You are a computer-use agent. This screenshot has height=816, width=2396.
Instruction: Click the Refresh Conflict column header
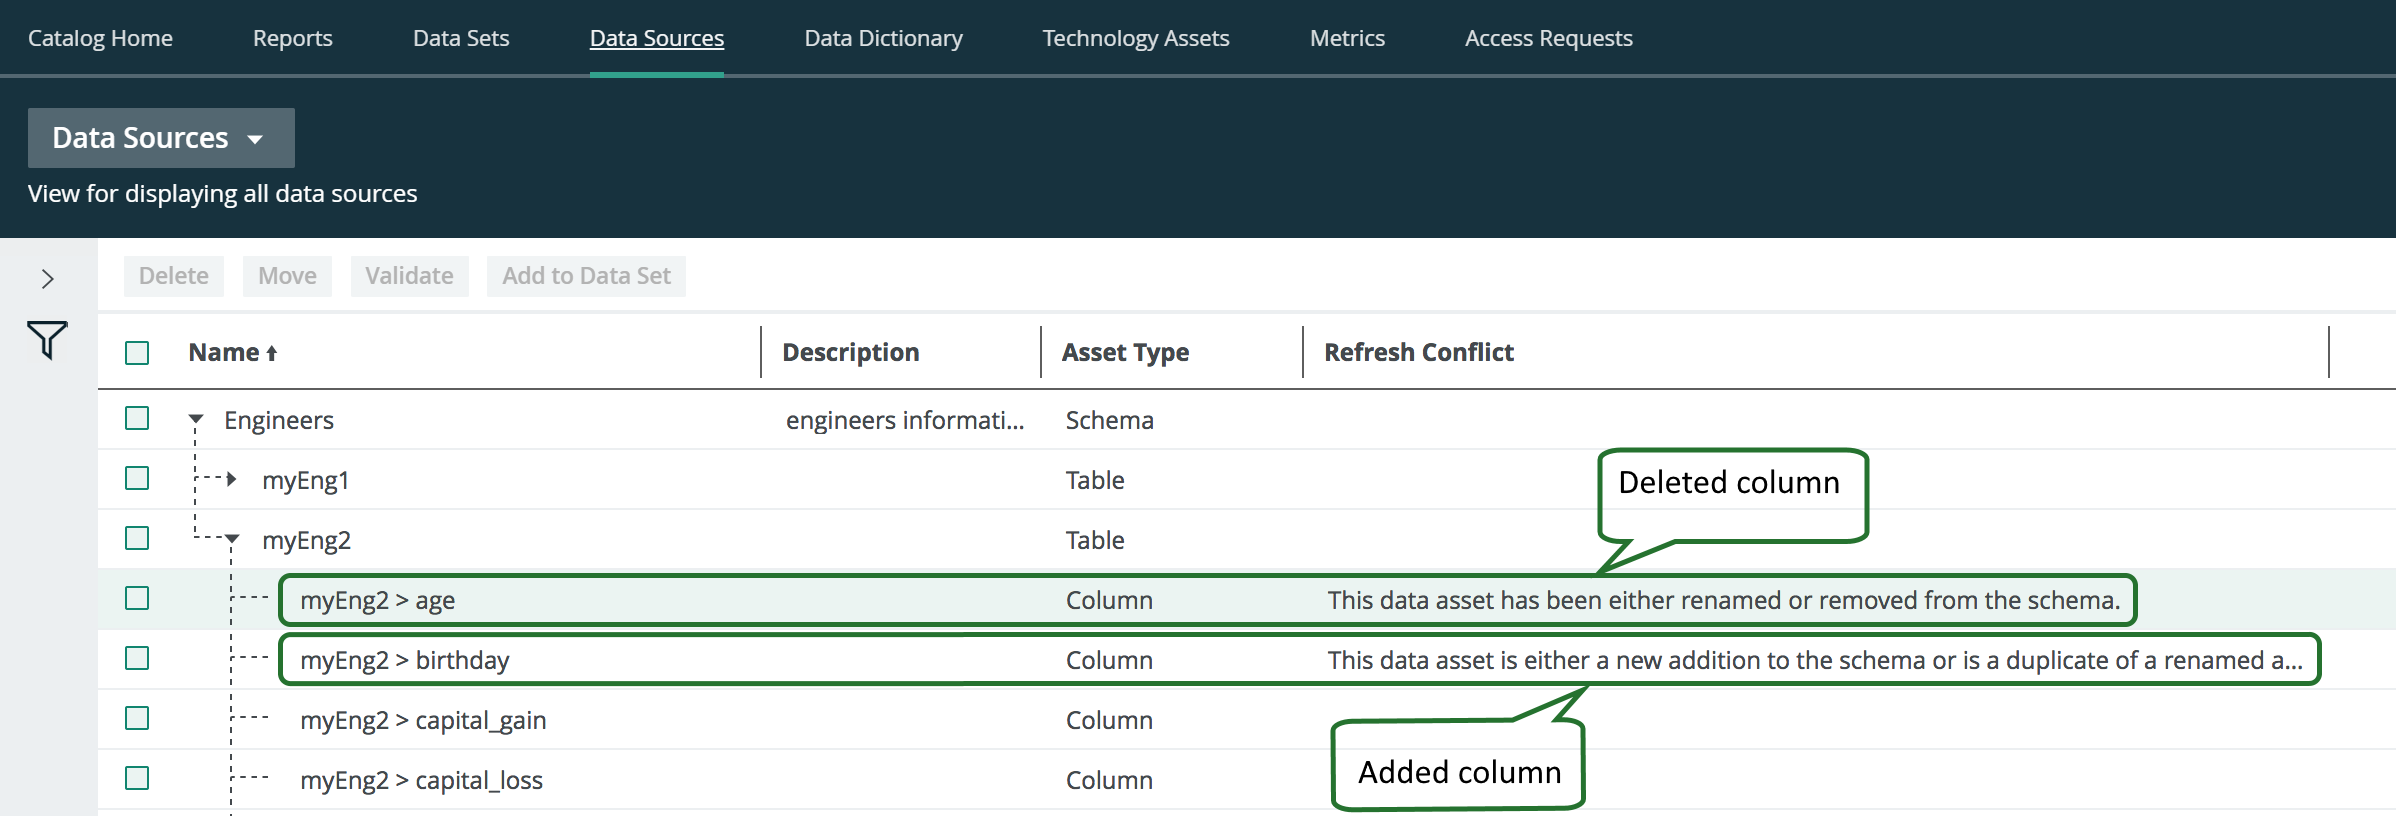[1418, 353]
